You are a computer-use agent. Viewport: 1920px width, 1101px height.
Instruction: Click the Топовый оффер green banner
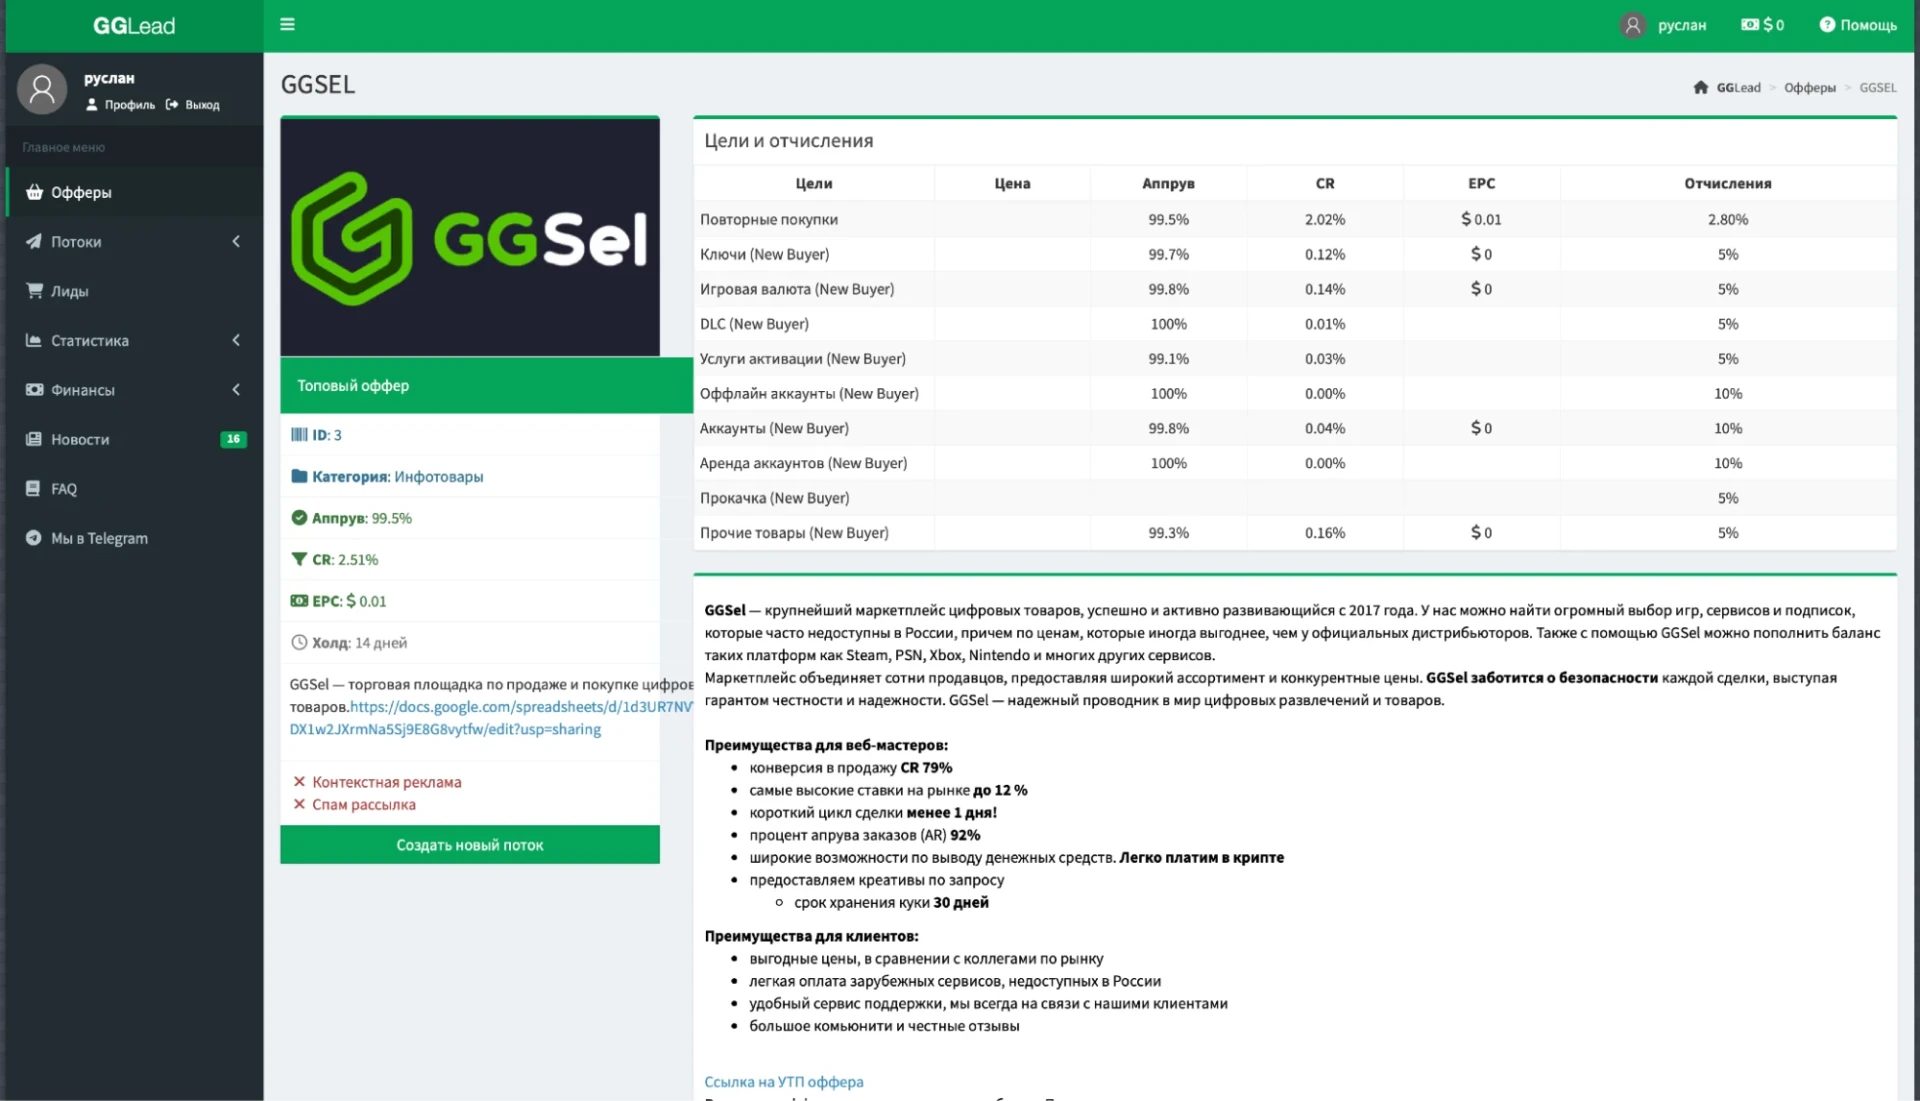[x=486, y=385]
